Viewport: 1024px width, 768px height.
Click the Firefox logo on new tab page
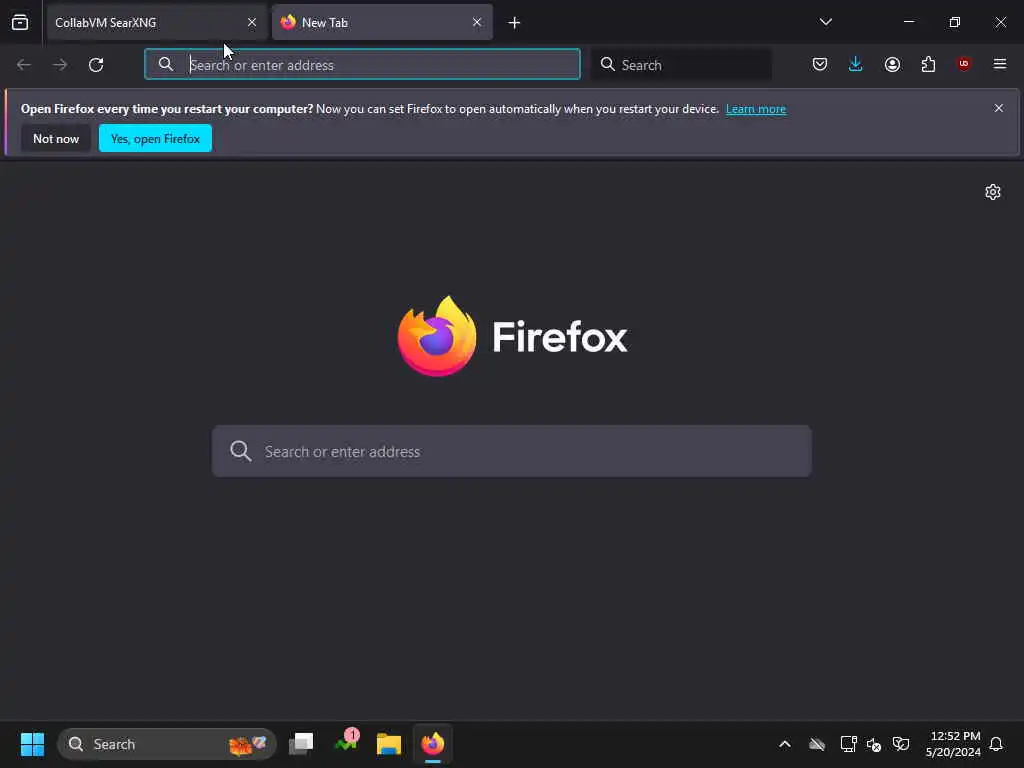tap(513, 336)
